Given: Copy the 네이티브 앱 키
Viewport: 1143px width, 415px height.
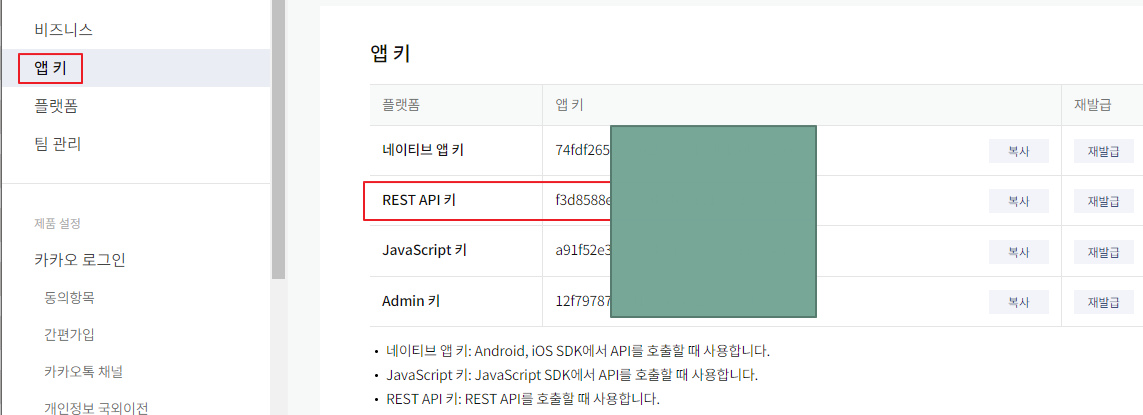Looking at the screenshot, I should [1018, 151].
